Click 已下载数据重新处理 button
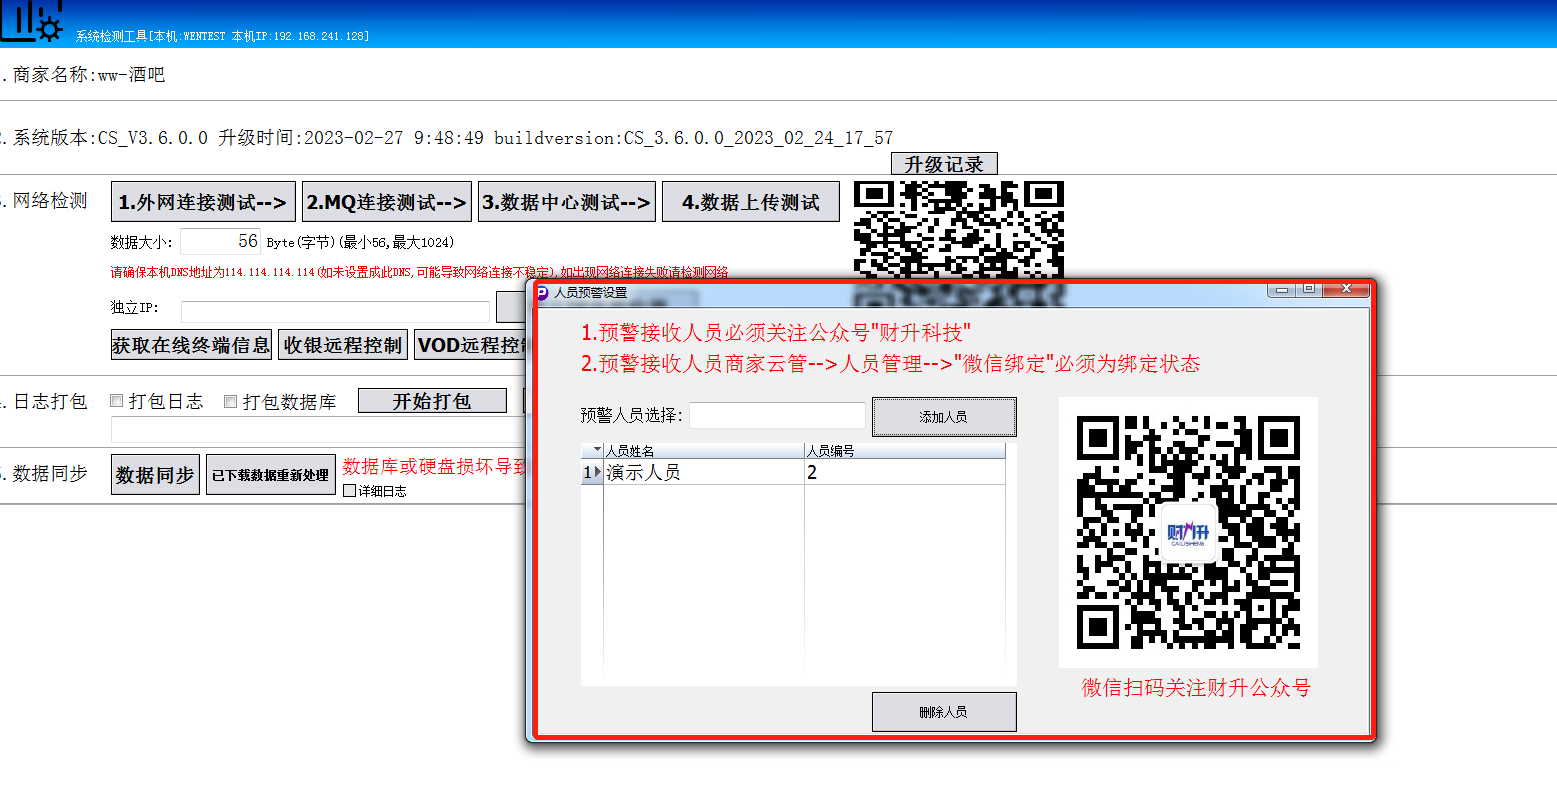 click(x=270, y=475)
